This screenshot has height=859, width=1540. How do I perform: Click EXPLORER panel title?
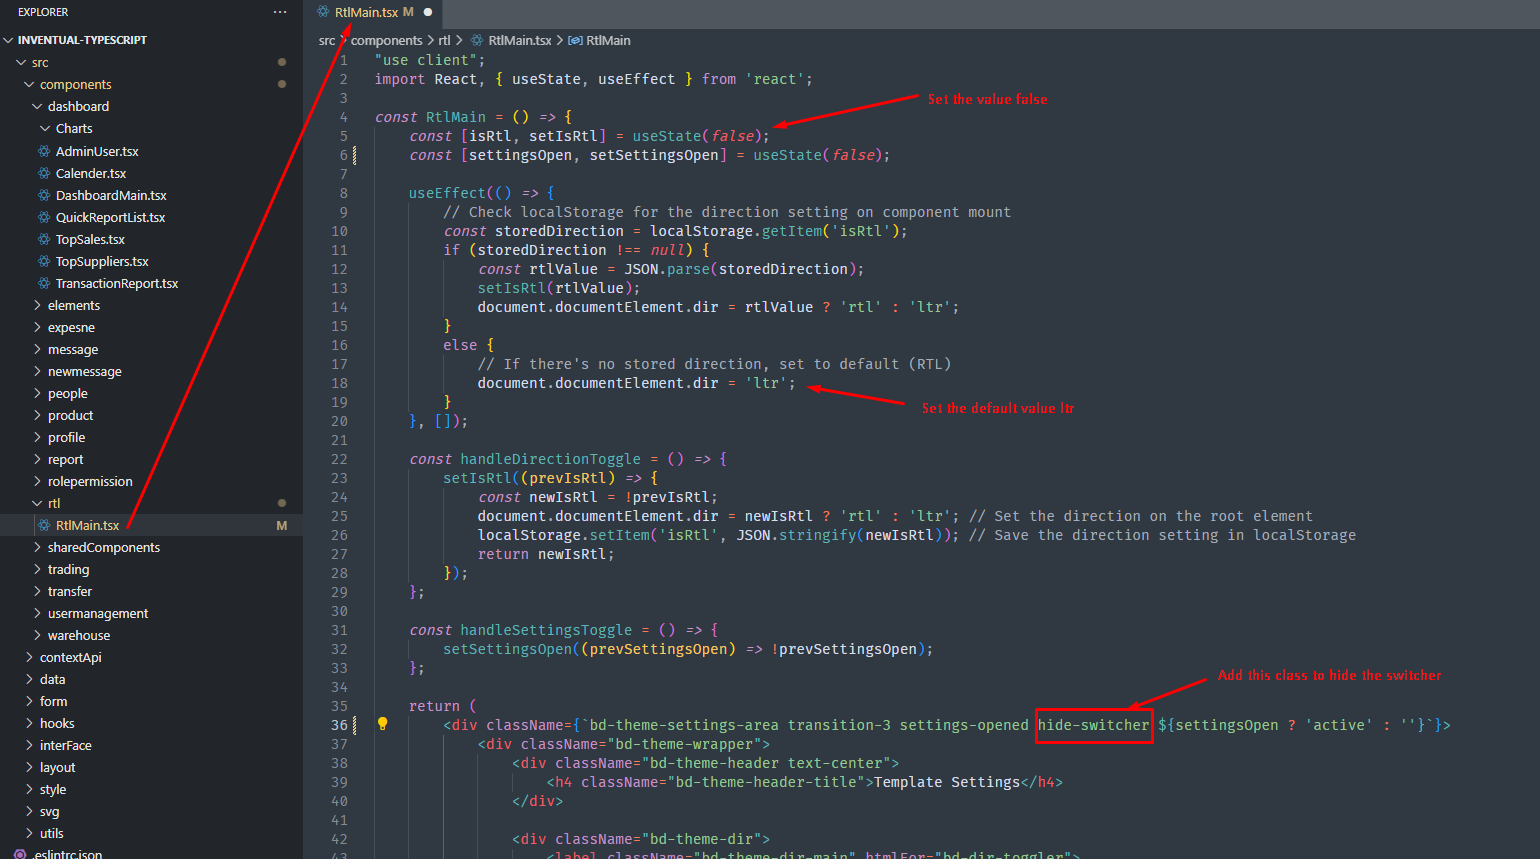coord(43,12)
